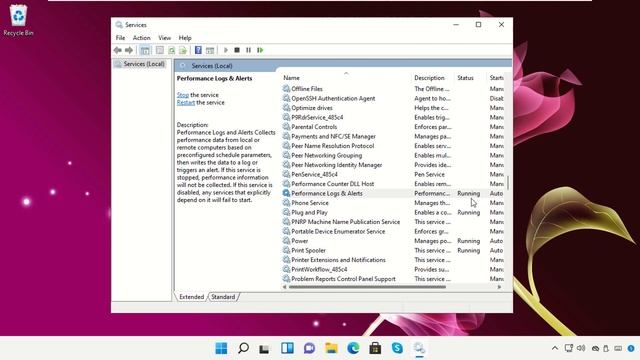
Task: Open the Action menu
Action: [x=142, y=38]
